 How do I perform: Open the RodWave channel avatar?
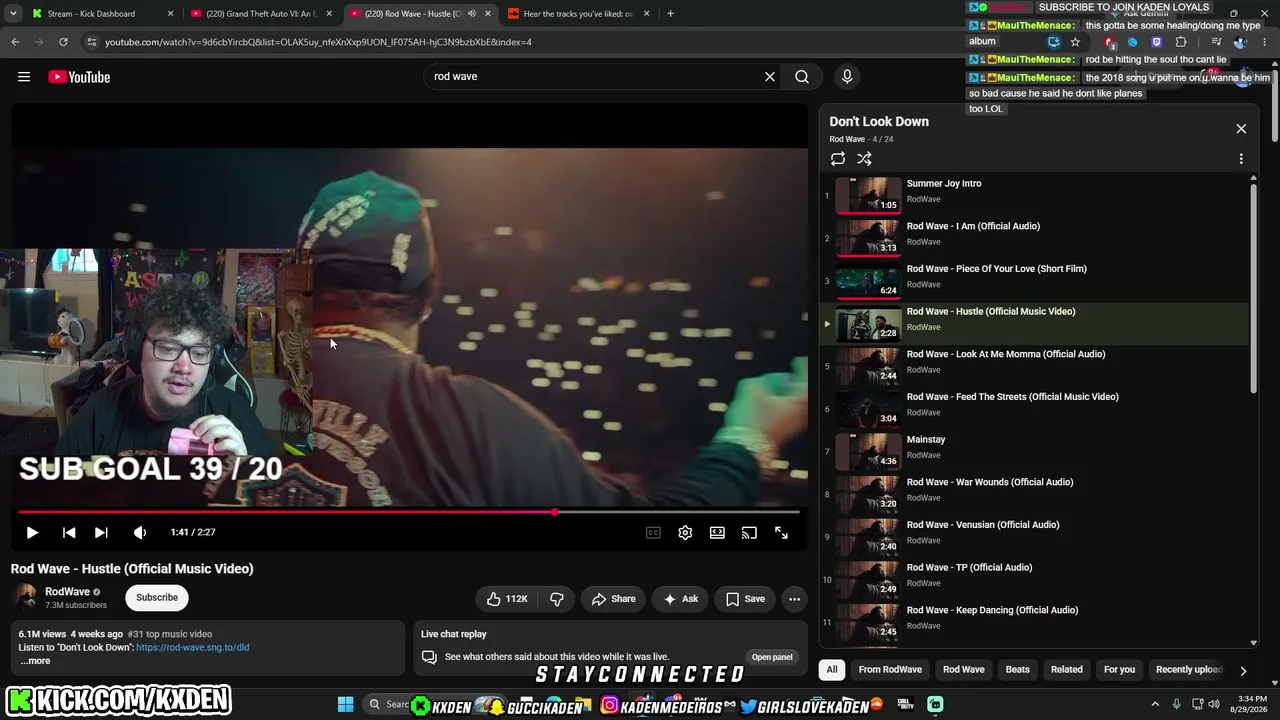point(25,597)
